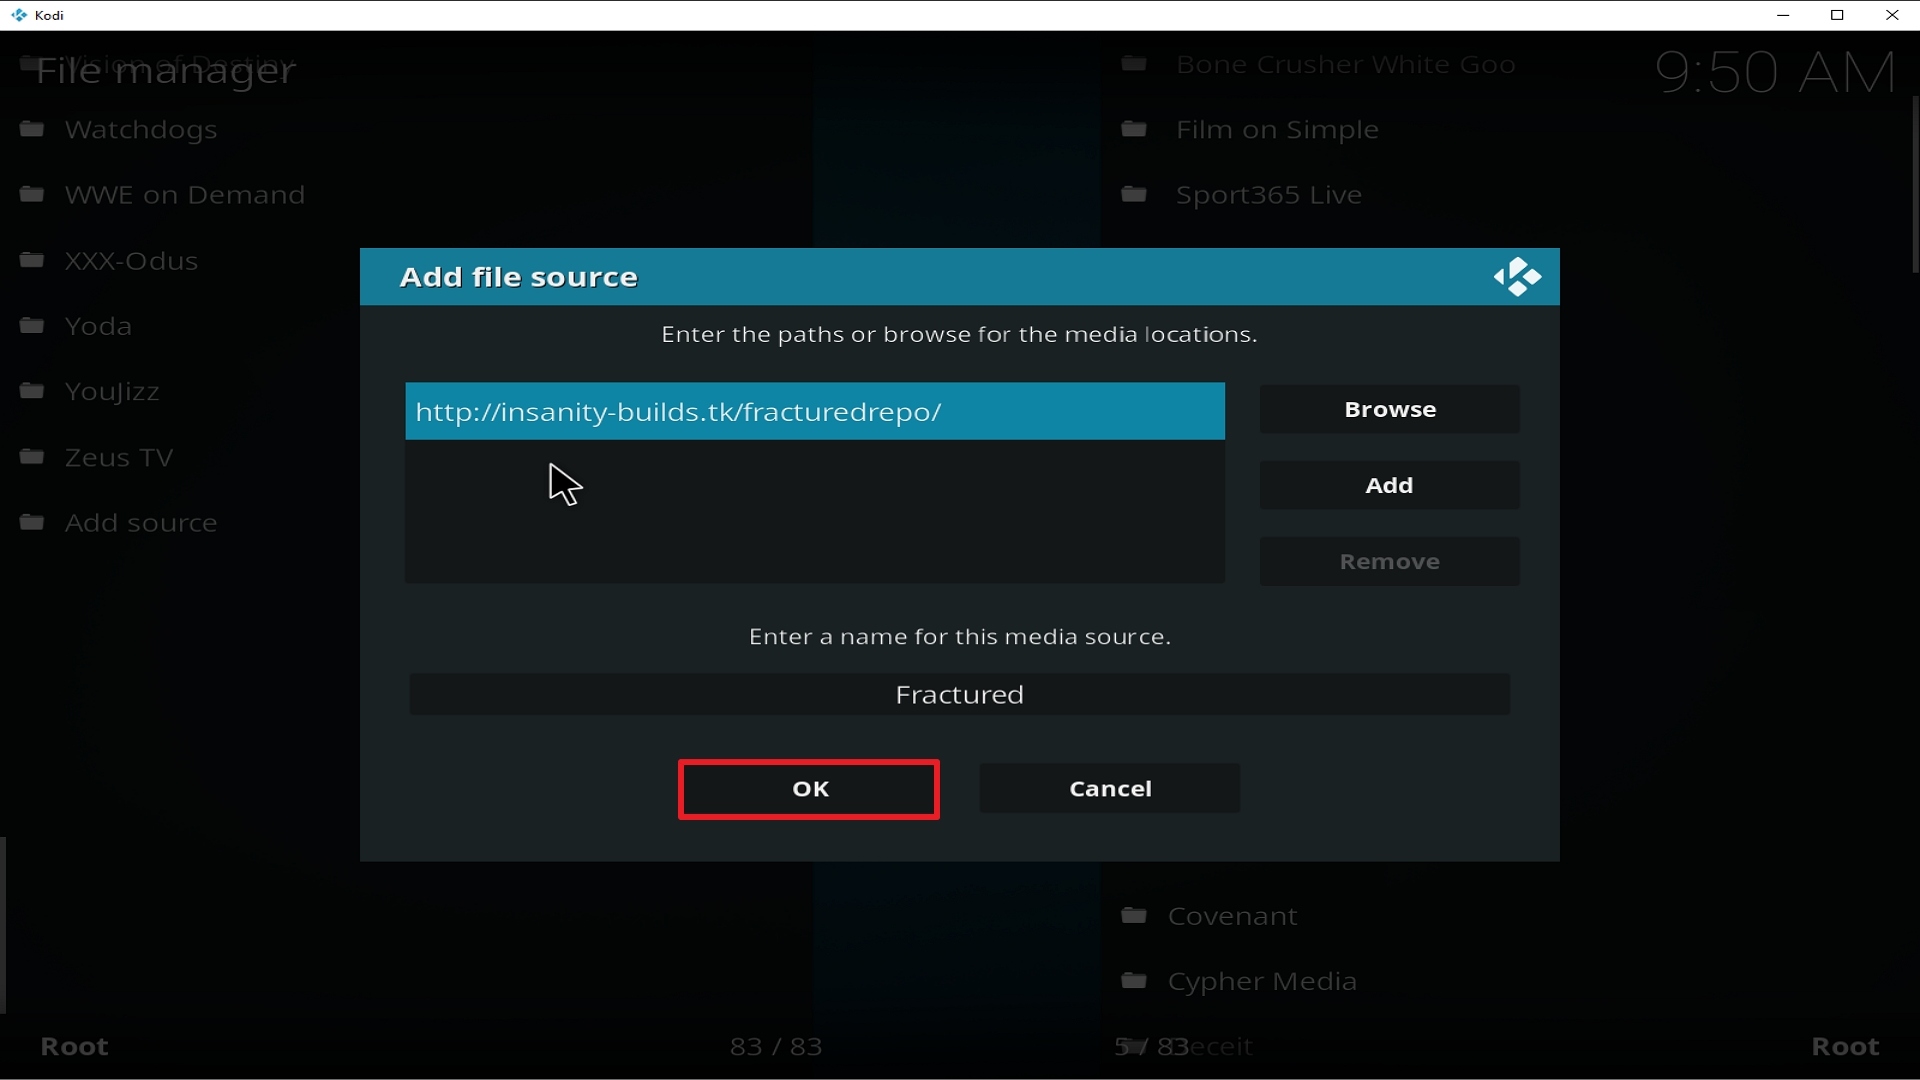Select the YouJizz folder icon
Screen dimensions: 1920x1080
click(x=32, y=391)
